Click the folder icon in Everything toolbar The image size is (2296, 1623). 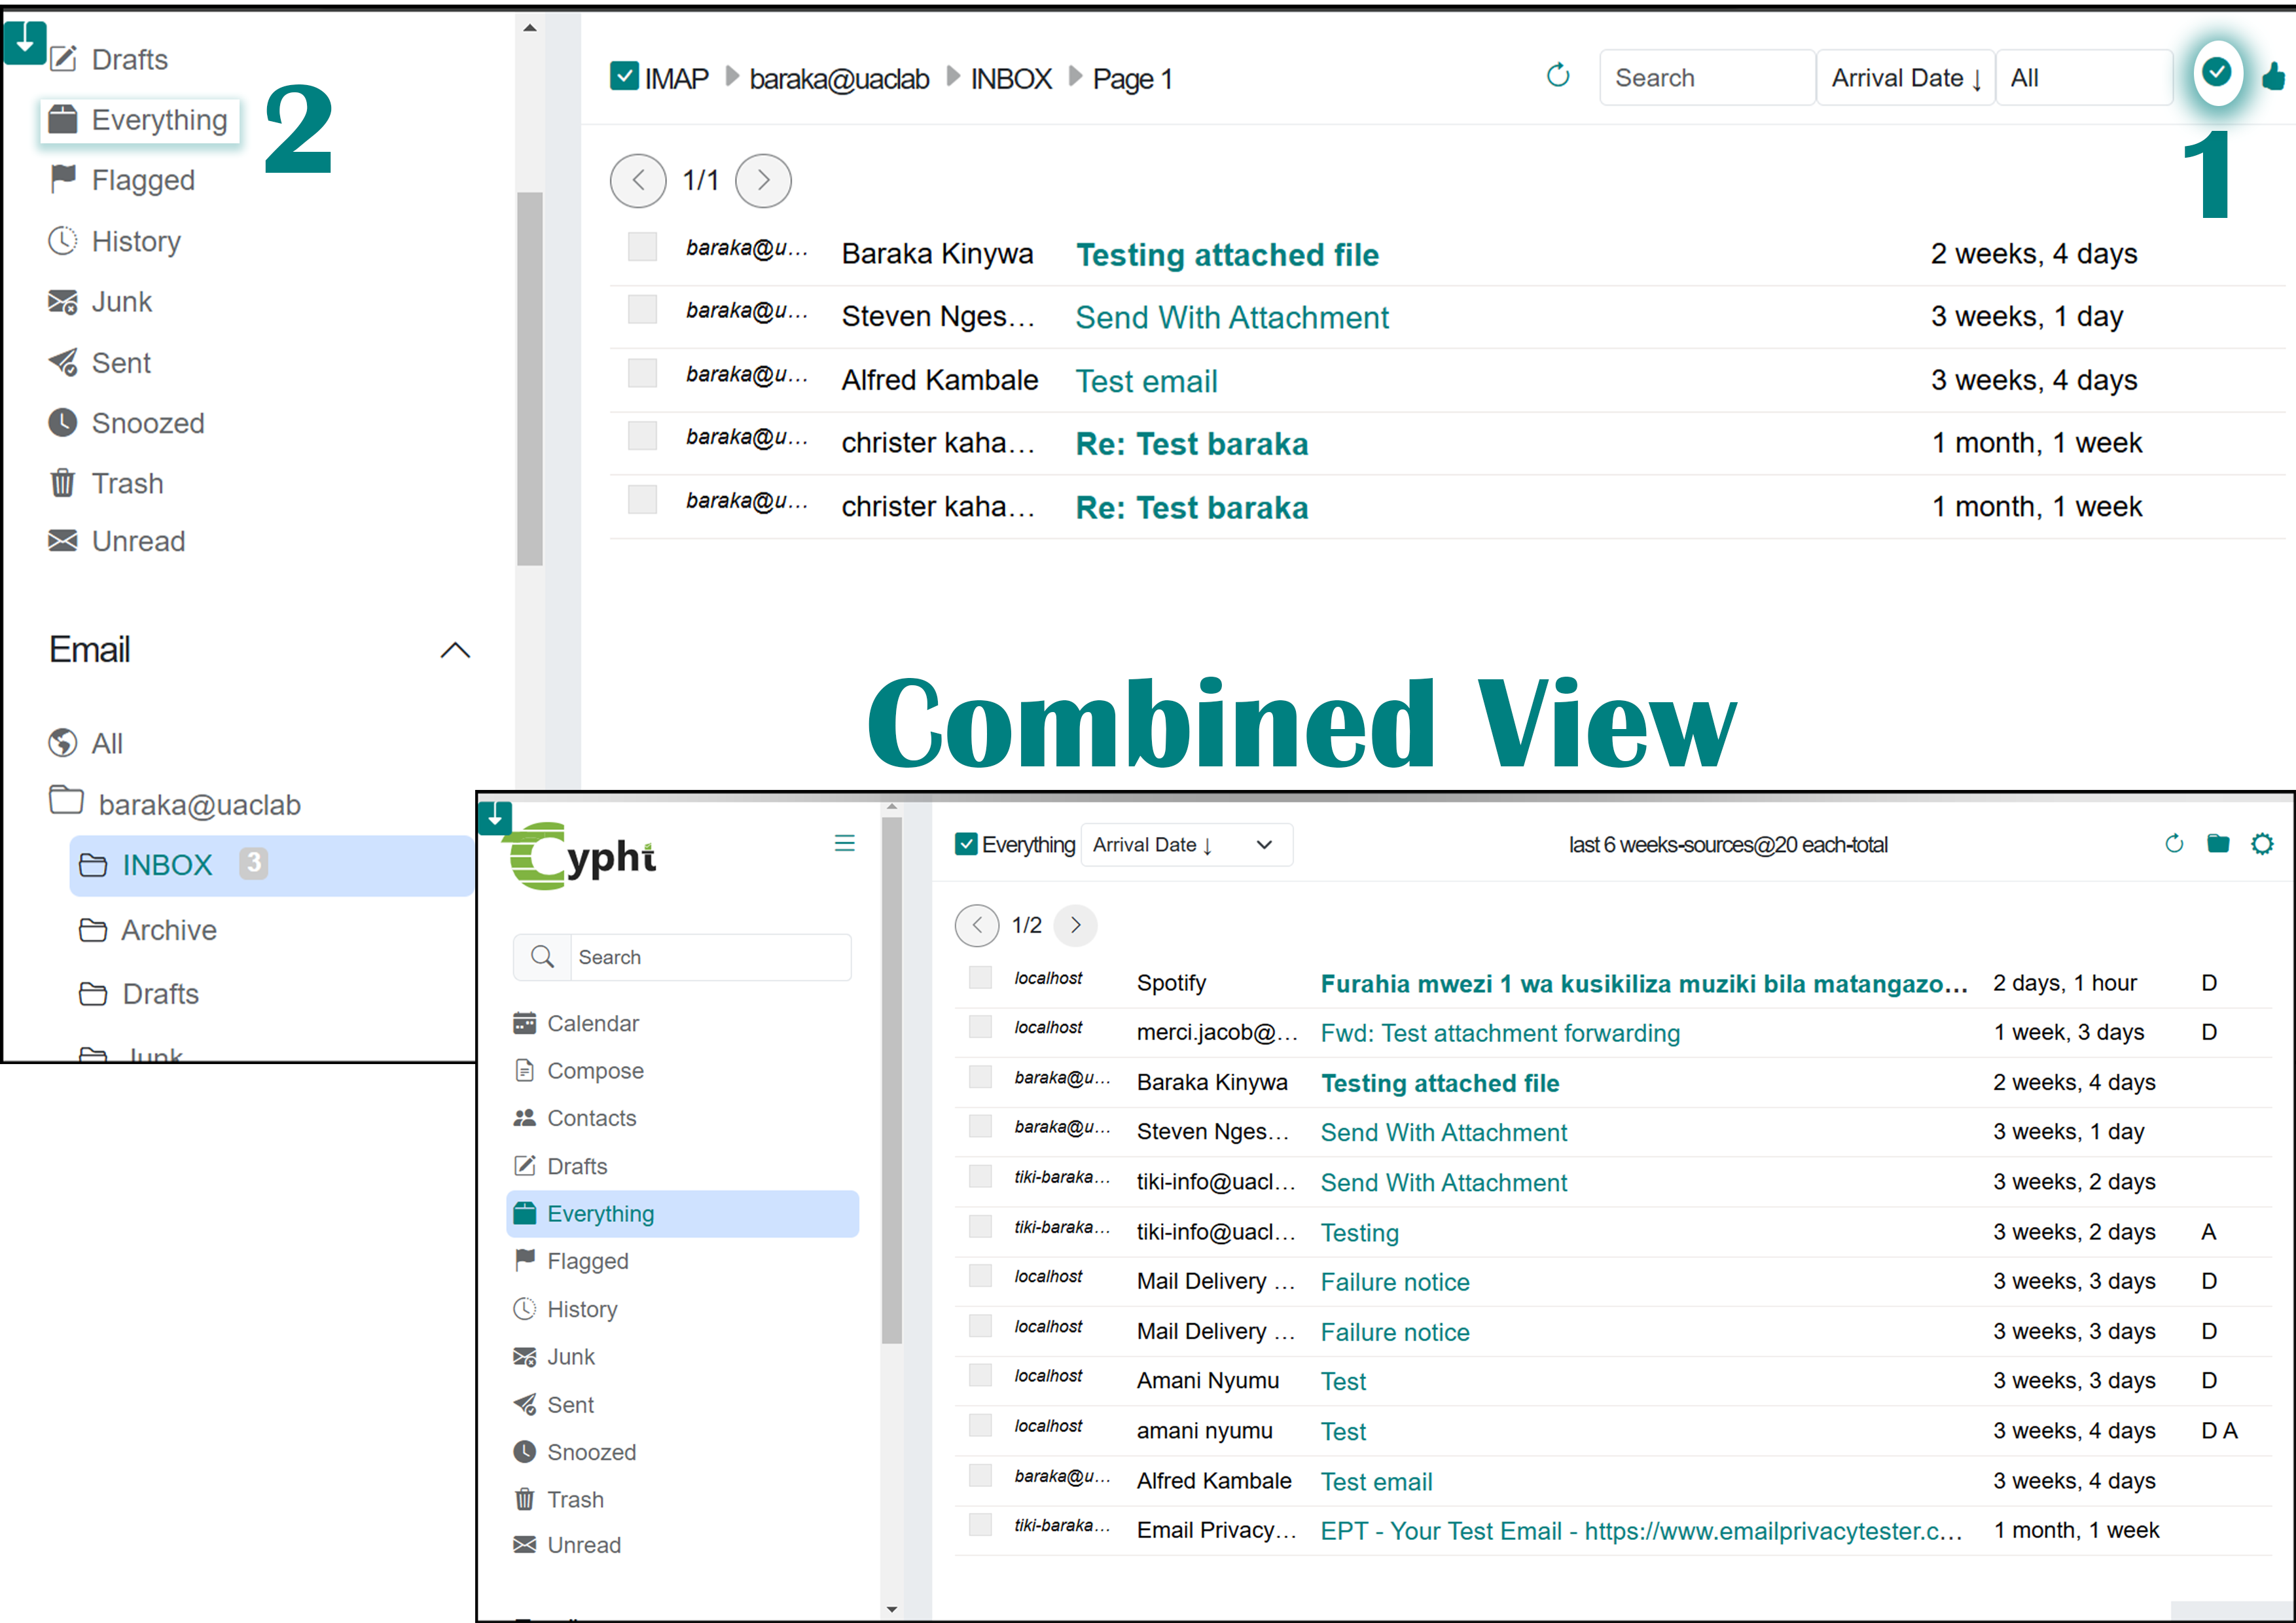(2217, 844)
